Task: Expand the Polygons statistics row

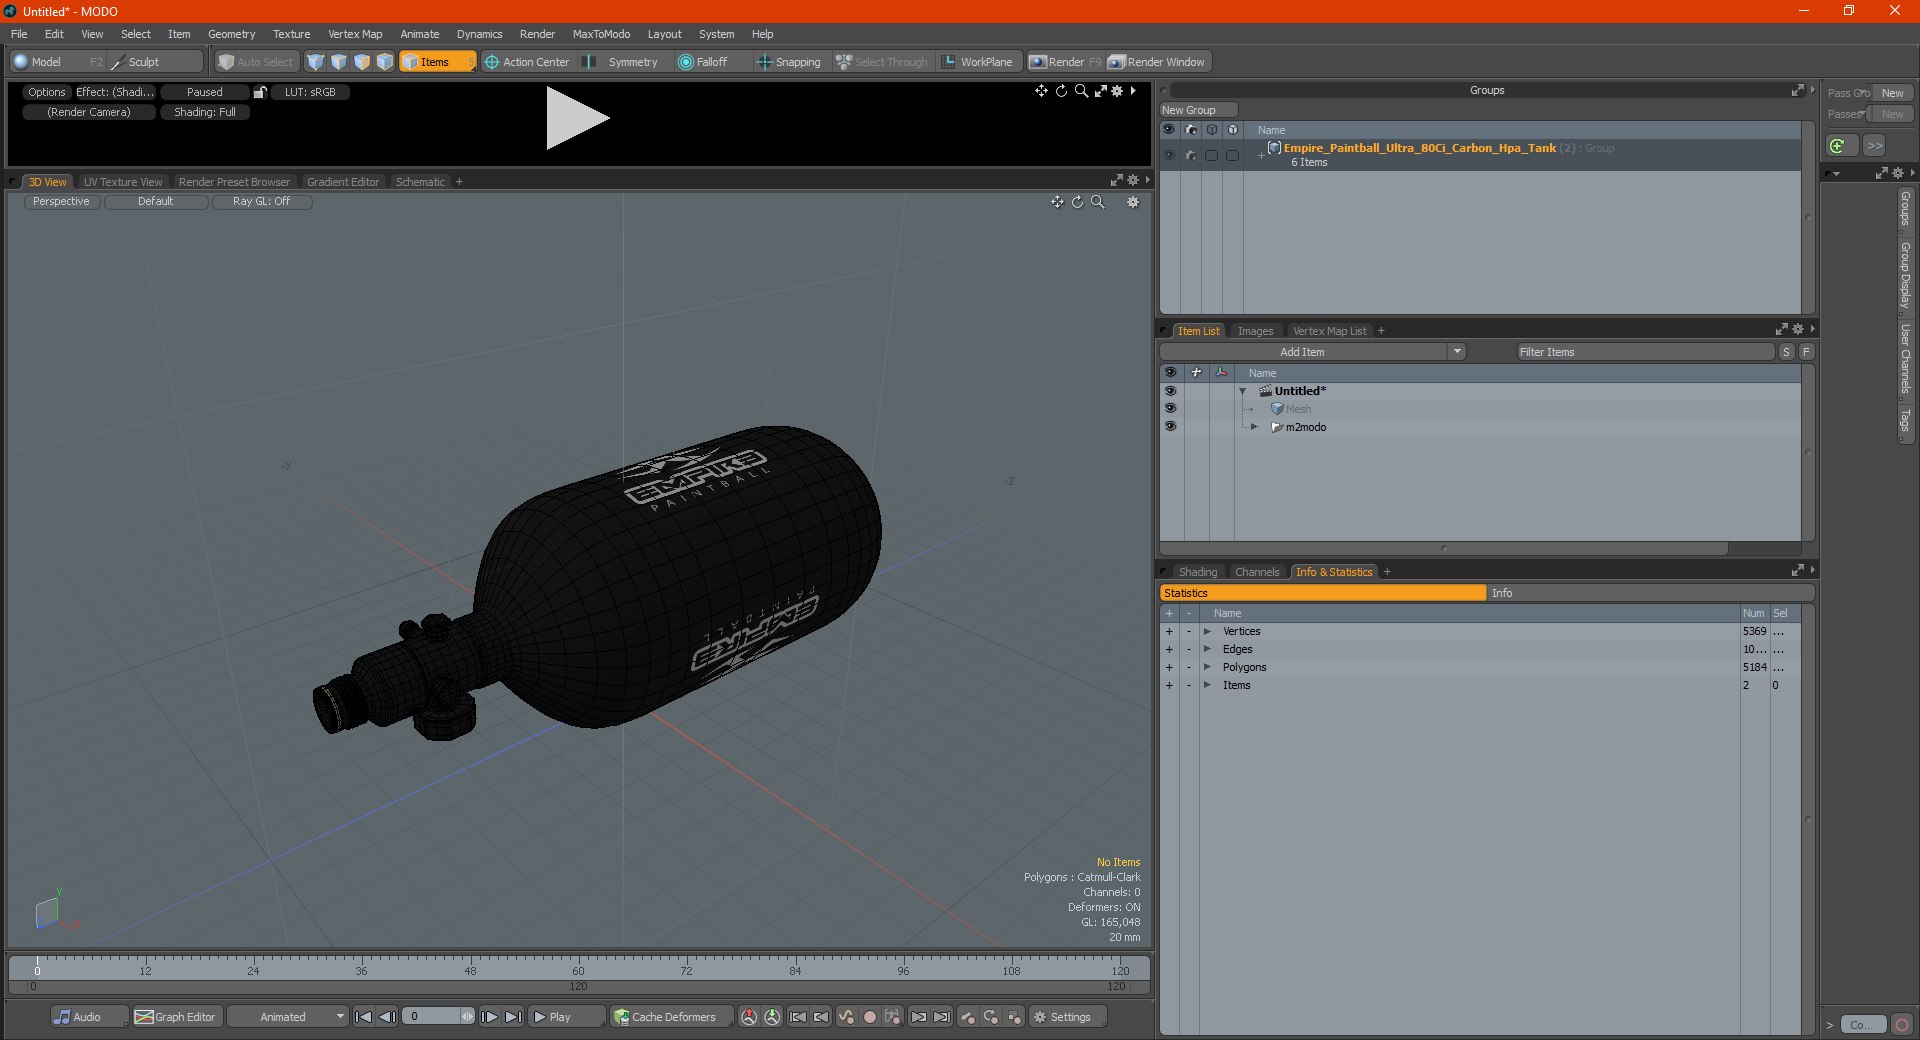Action: pyautogui.click(x=1207, y=668)
